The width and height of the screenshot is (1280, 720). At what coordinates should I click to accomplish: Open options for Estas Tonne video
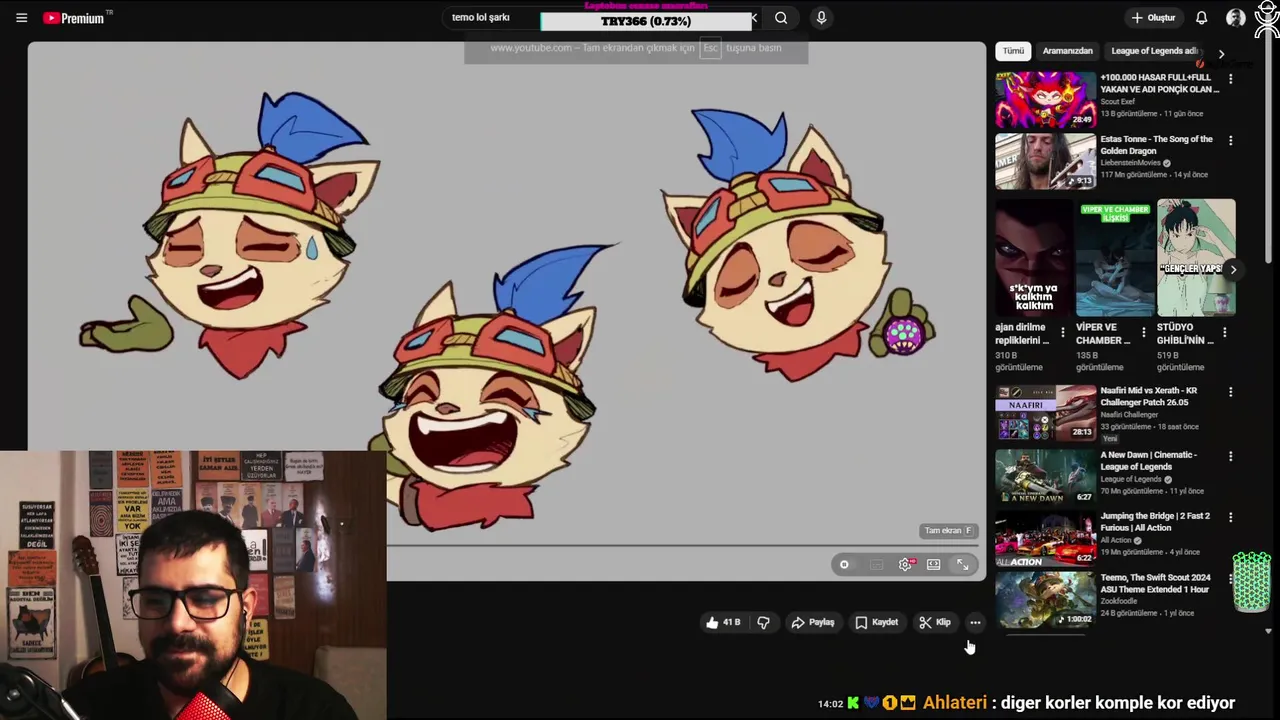point(1231,140)
